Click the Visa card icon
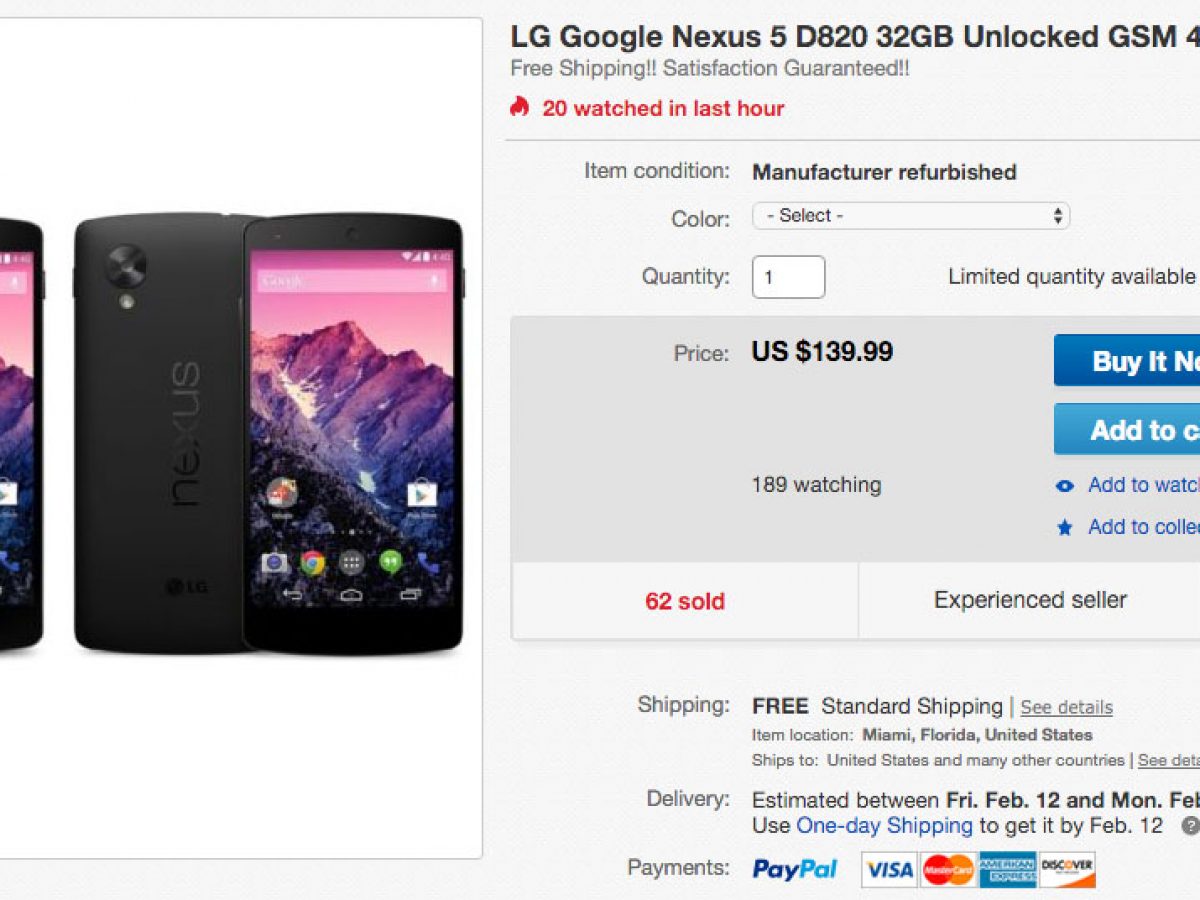This screenshot has height=900, width=1200. tap(889, 870)
